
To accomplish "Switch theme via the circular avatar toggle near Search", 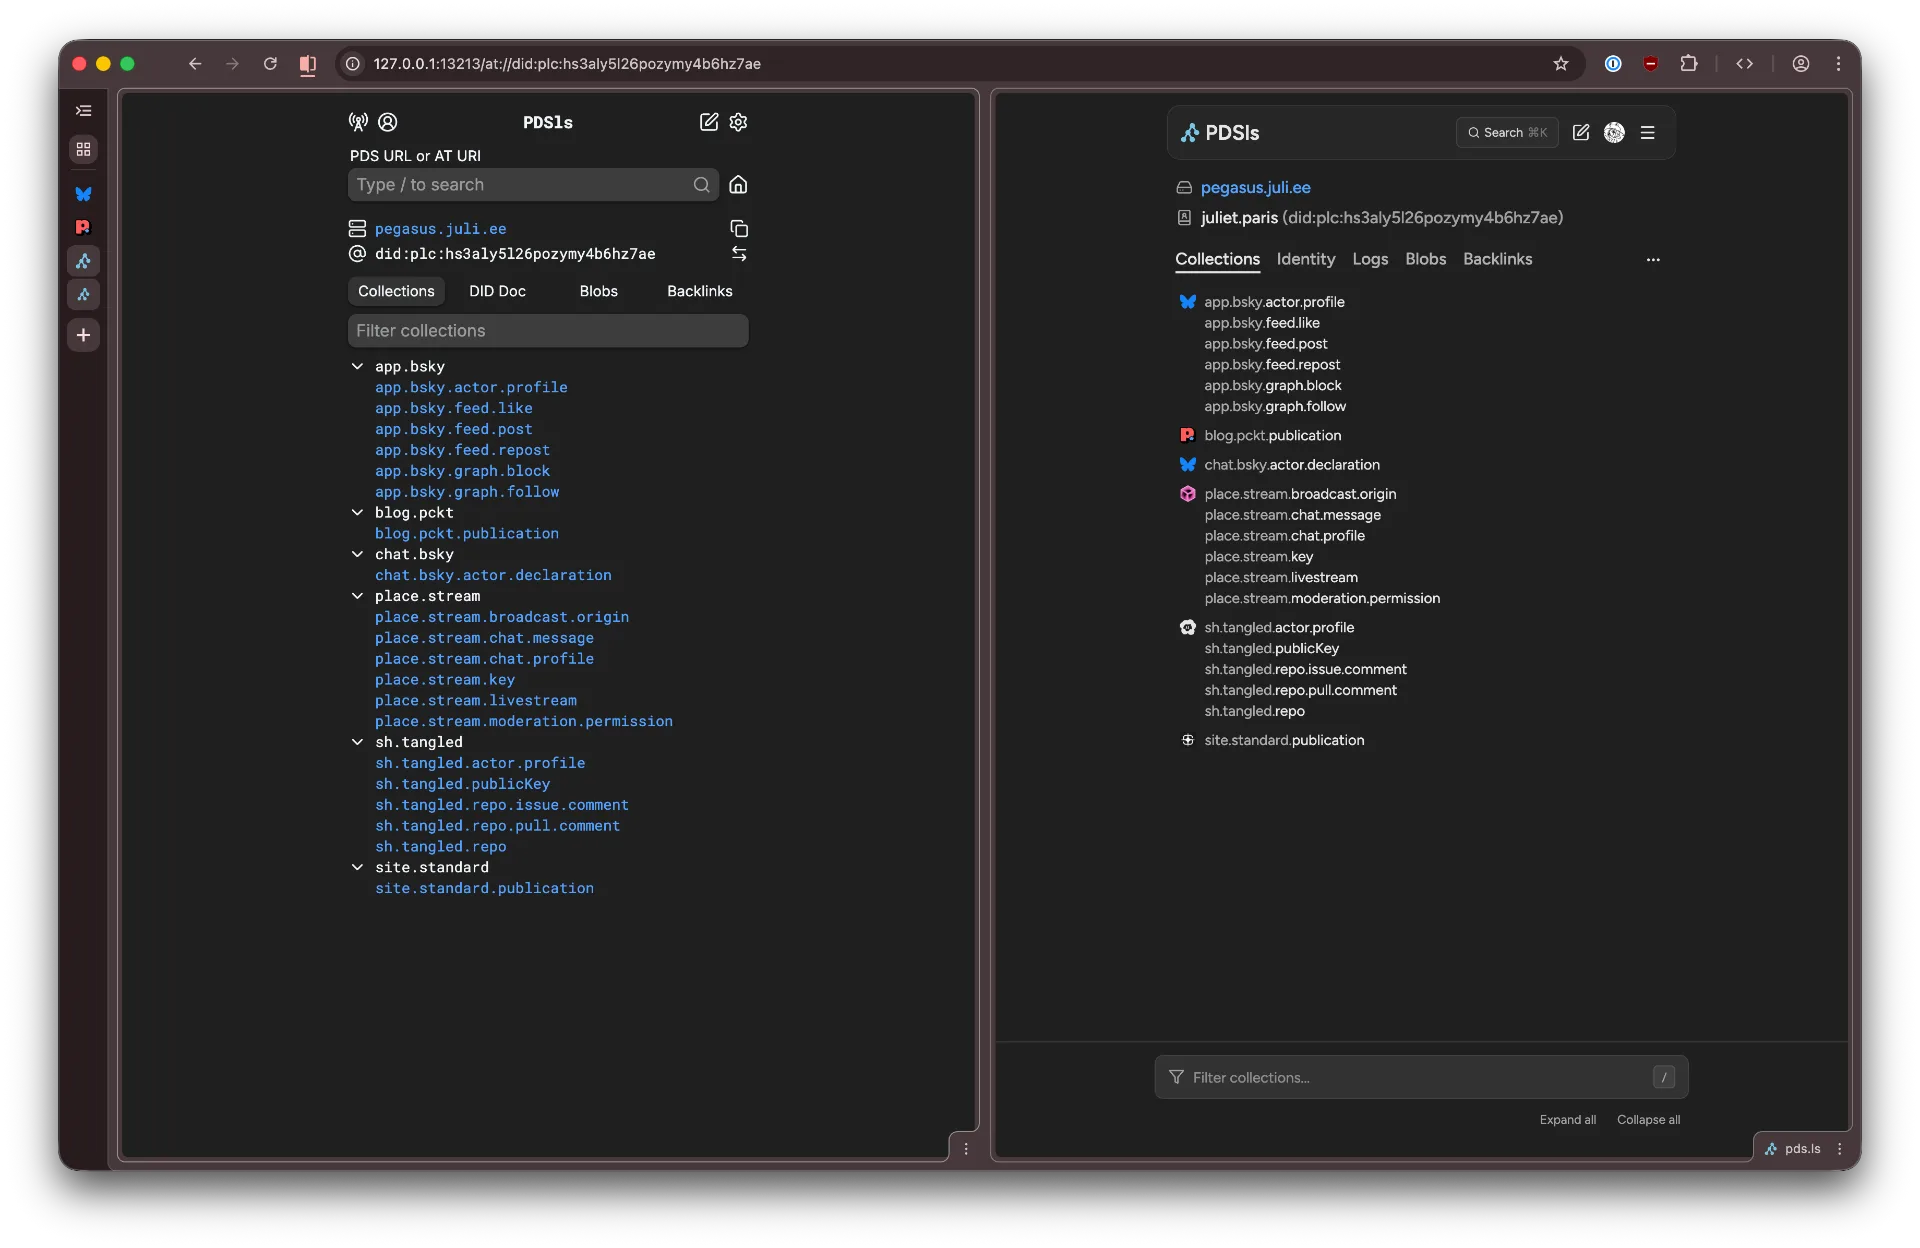I will (1615, 132).
